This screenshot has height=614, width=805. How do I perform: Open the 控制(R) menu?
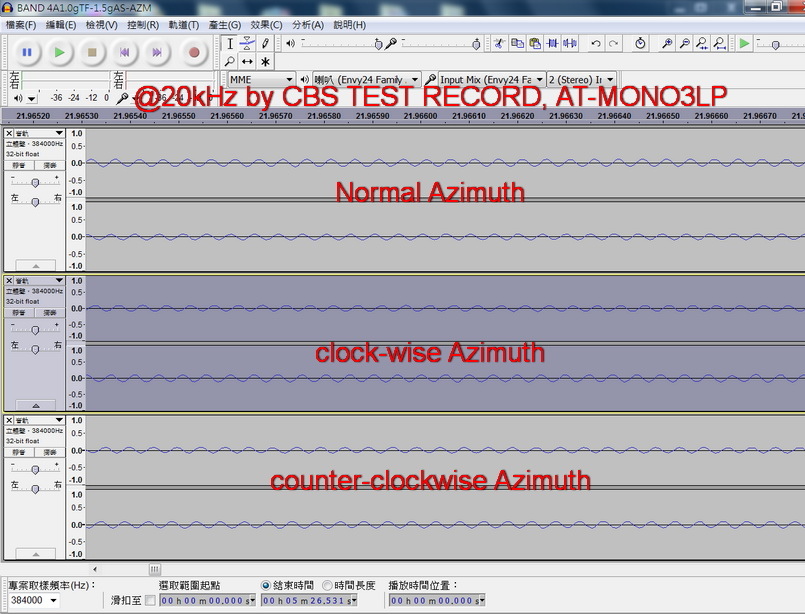(x=143, y=25)
